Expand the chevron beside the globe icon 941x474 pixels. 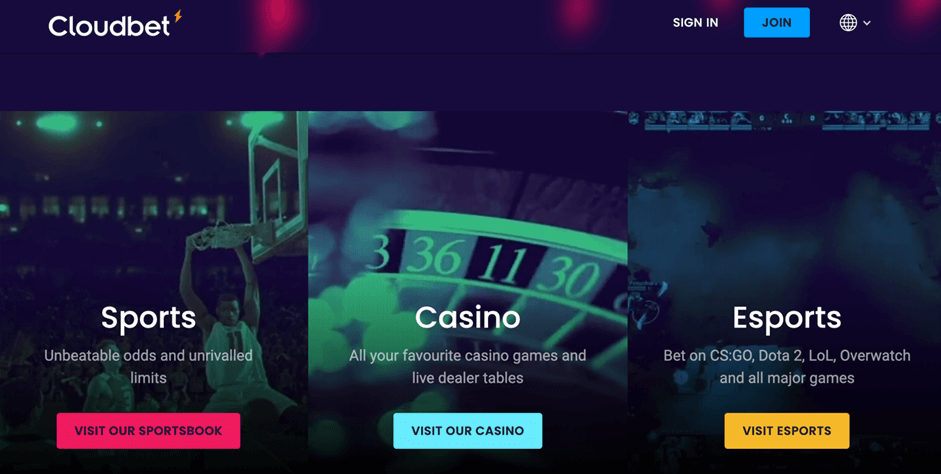click(867, 23)
